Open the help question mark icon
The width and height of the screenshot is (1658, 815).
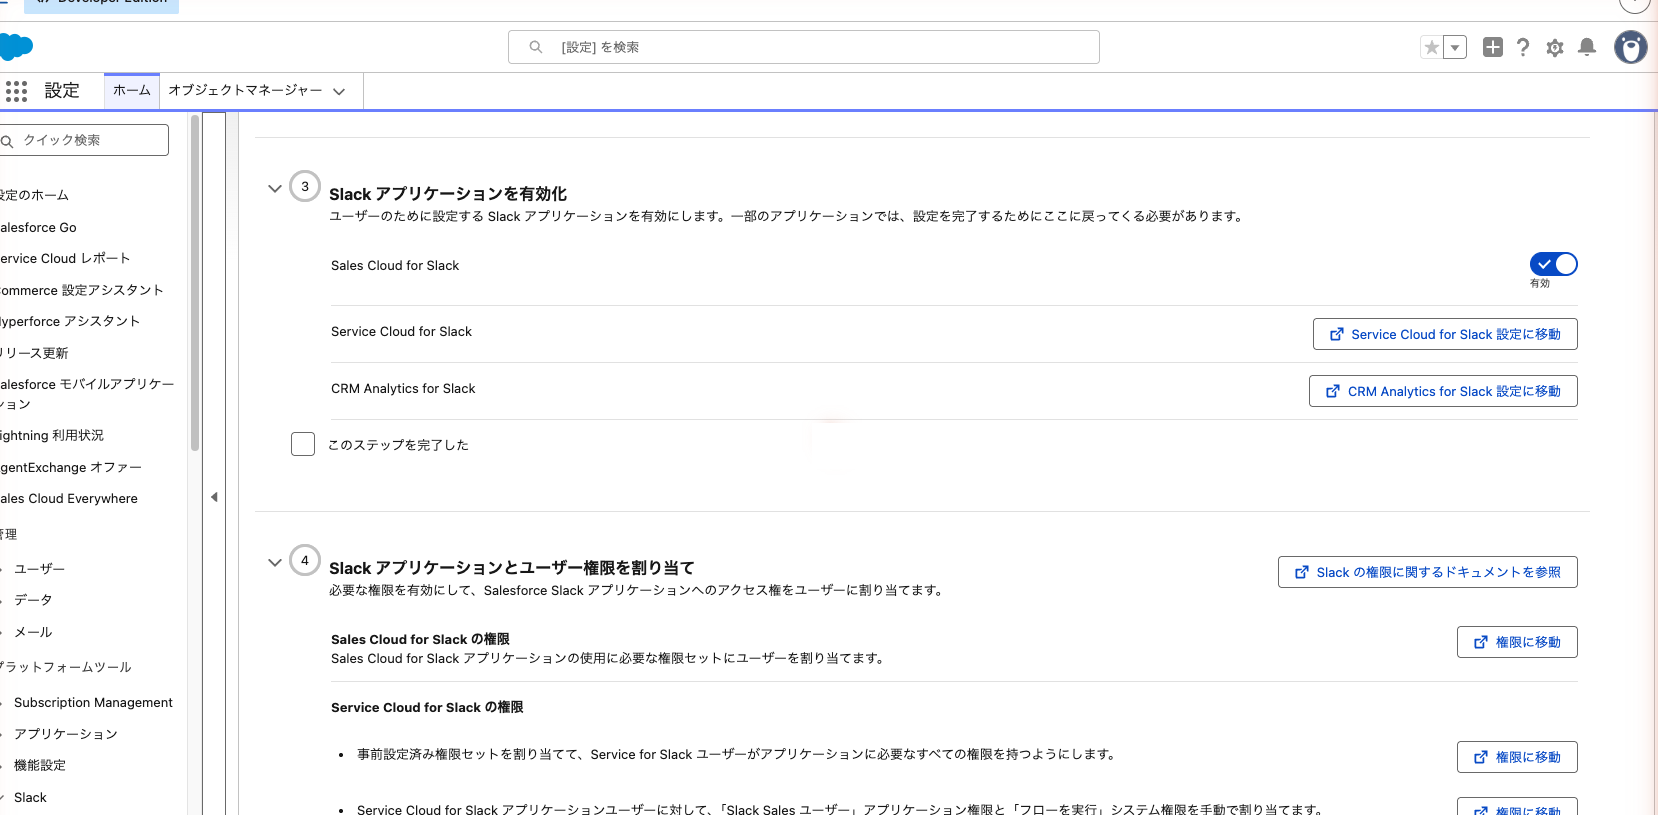tap(1523, 47)
